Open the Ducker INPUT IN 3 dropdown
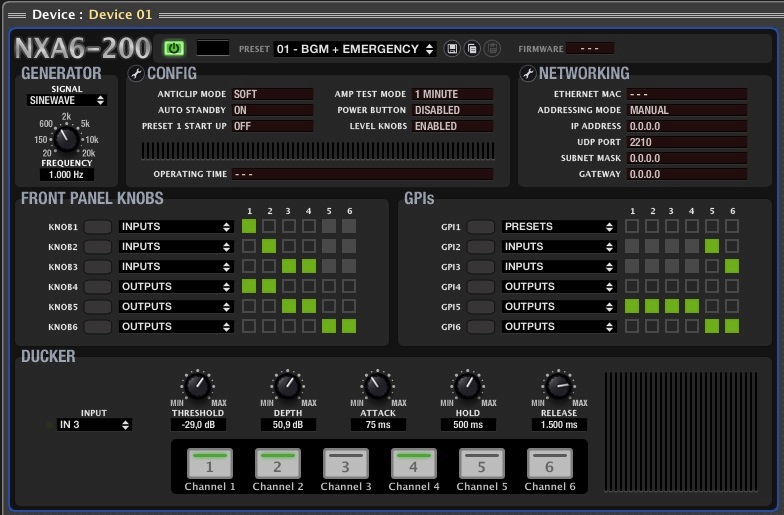 (94, 425)
